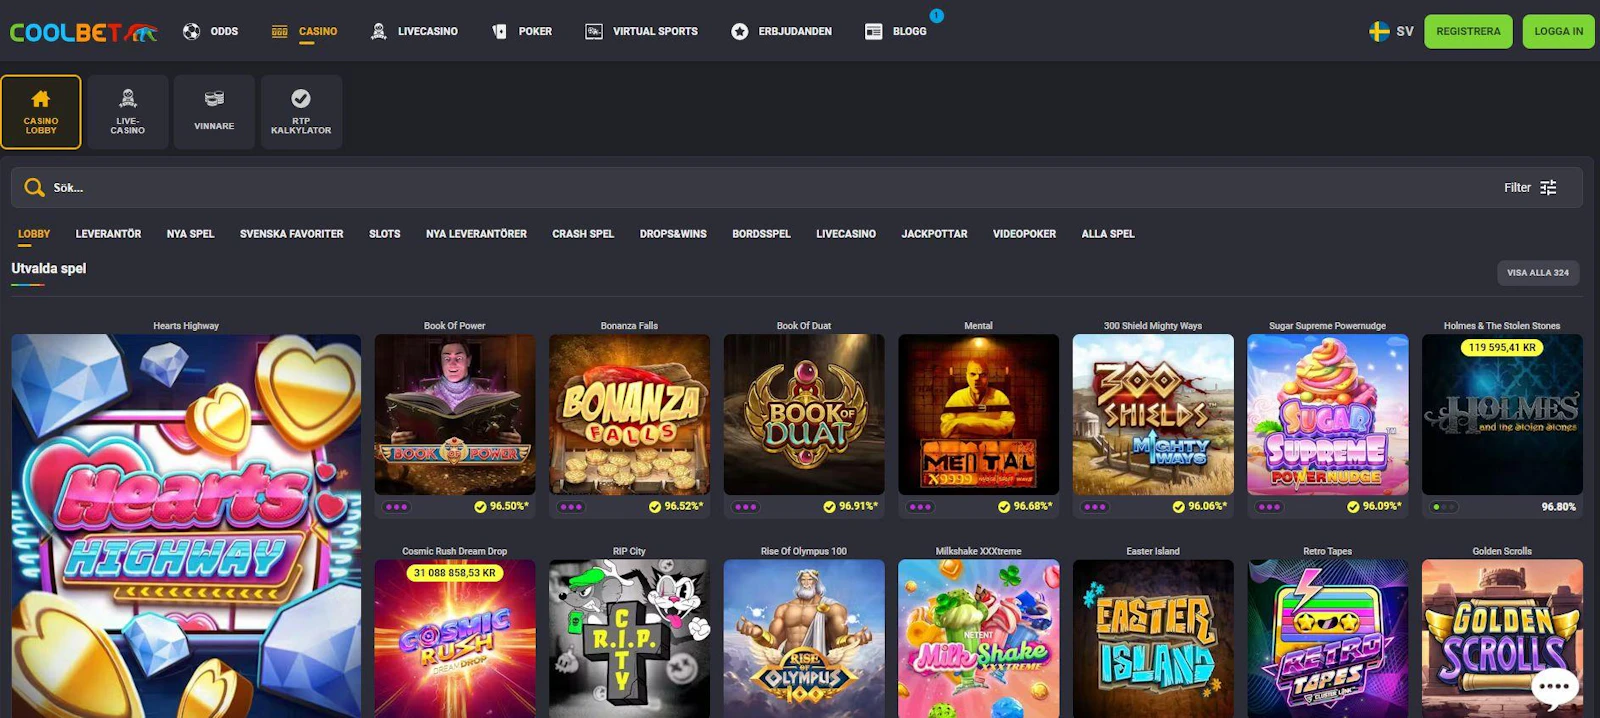Screen dimensions: 1600x718
Task: Click volatility dots under Book Of Power
Action: click(397, 507)
